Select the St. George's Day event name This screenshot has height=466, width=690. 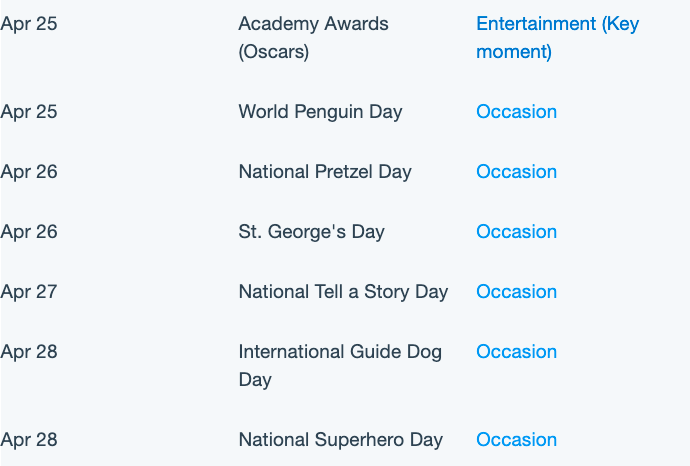[x=312, y=231]
